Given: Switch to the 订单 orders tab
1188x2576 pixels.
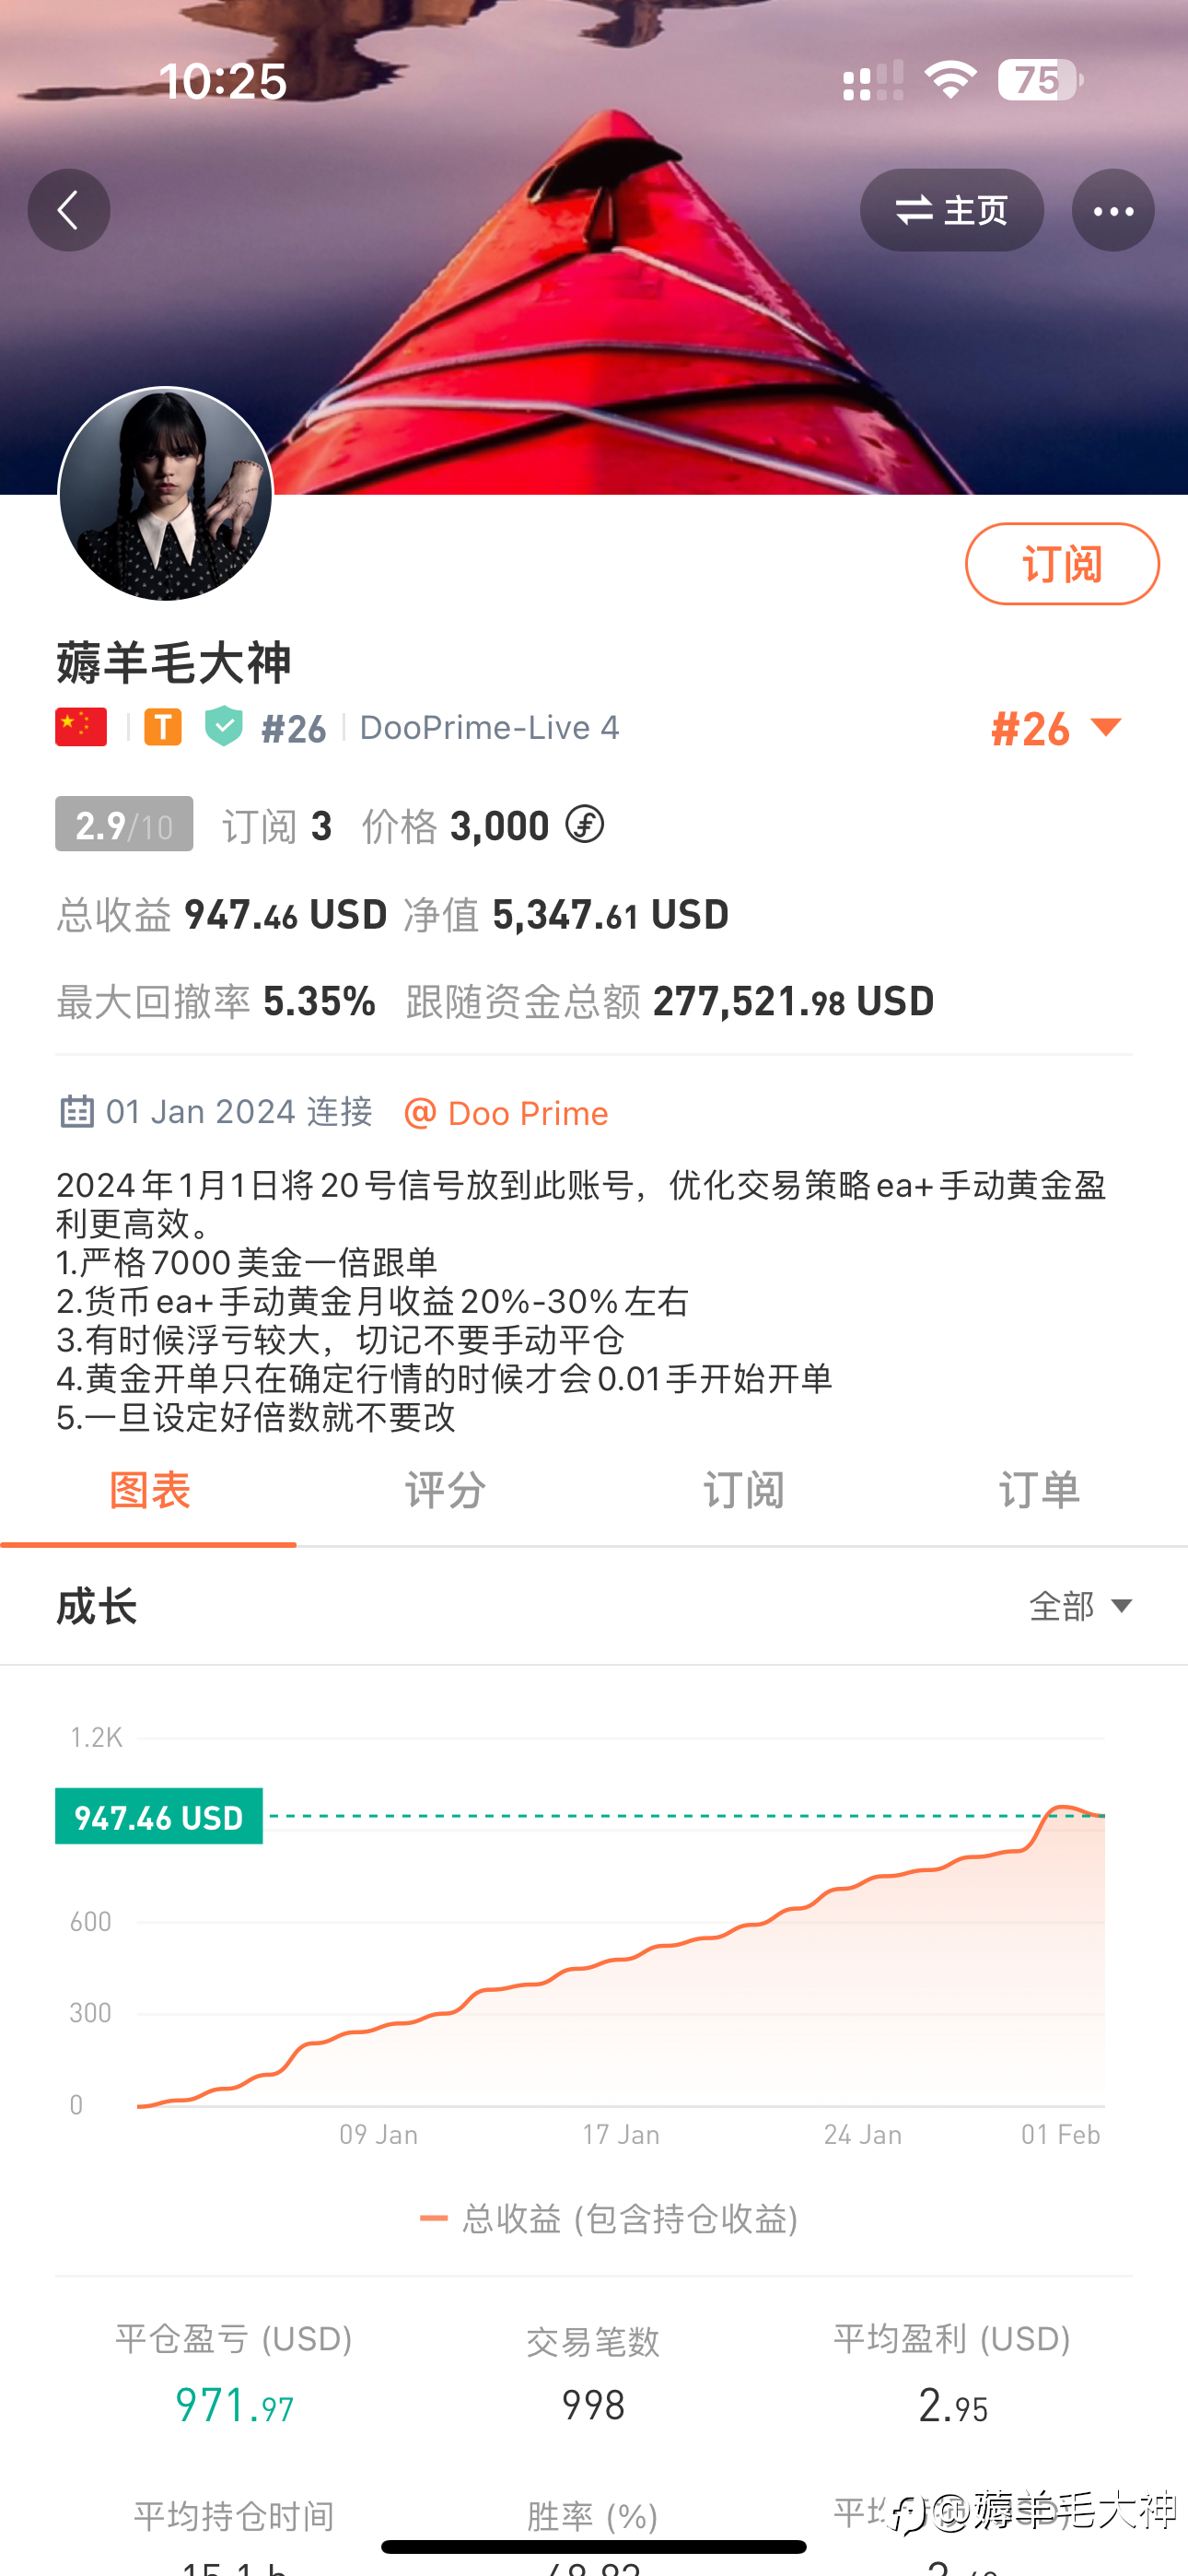Looking at the screenshot, I should [1039, 1490].
